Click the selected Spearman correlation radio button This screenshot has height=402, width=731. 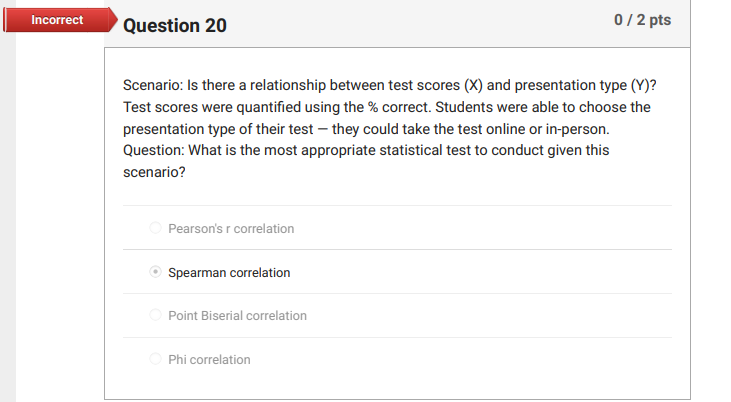click(x=155, y=272)
